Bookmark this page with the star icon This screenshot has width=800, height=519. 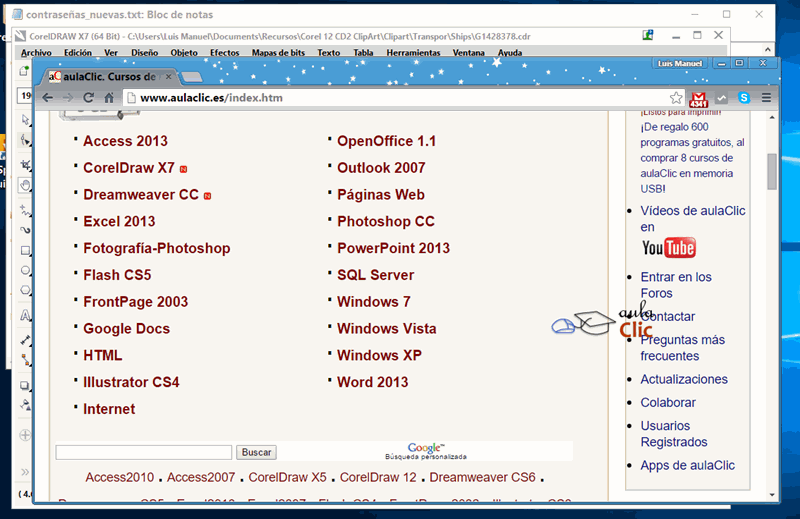676,98
